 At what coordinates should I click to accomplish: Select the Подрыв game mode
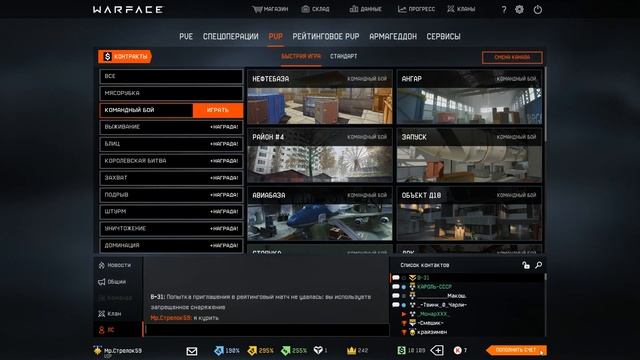pos(171,195)
